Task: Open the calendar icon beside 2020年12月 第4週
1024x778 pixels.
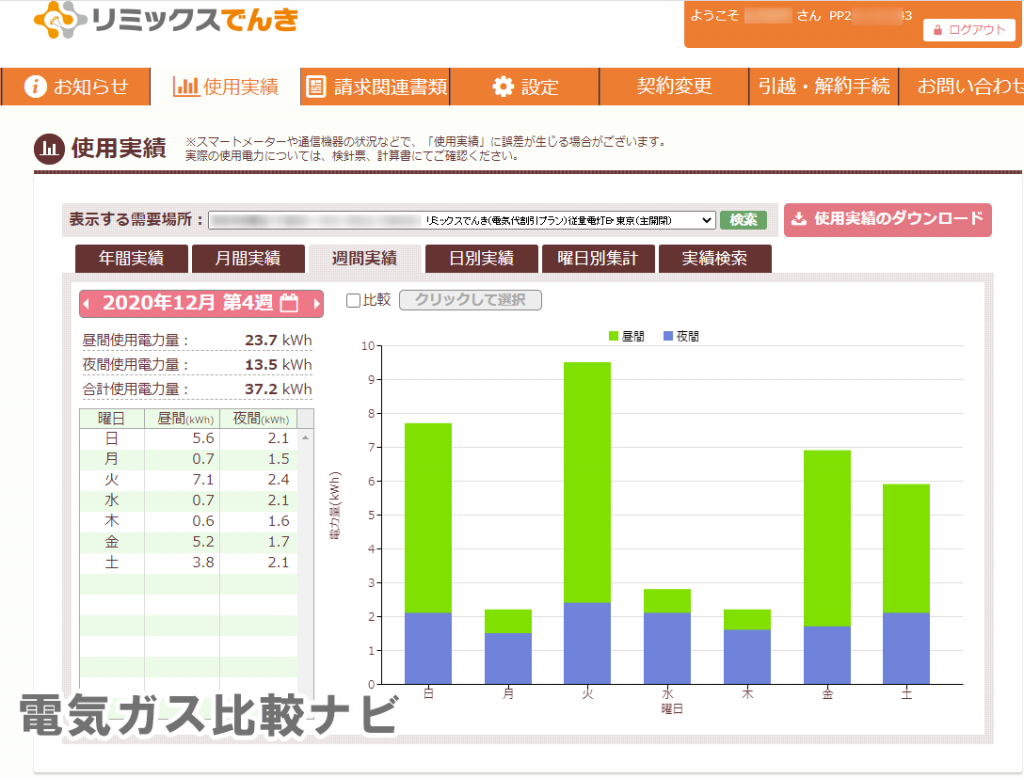Action: click(289, 303)
